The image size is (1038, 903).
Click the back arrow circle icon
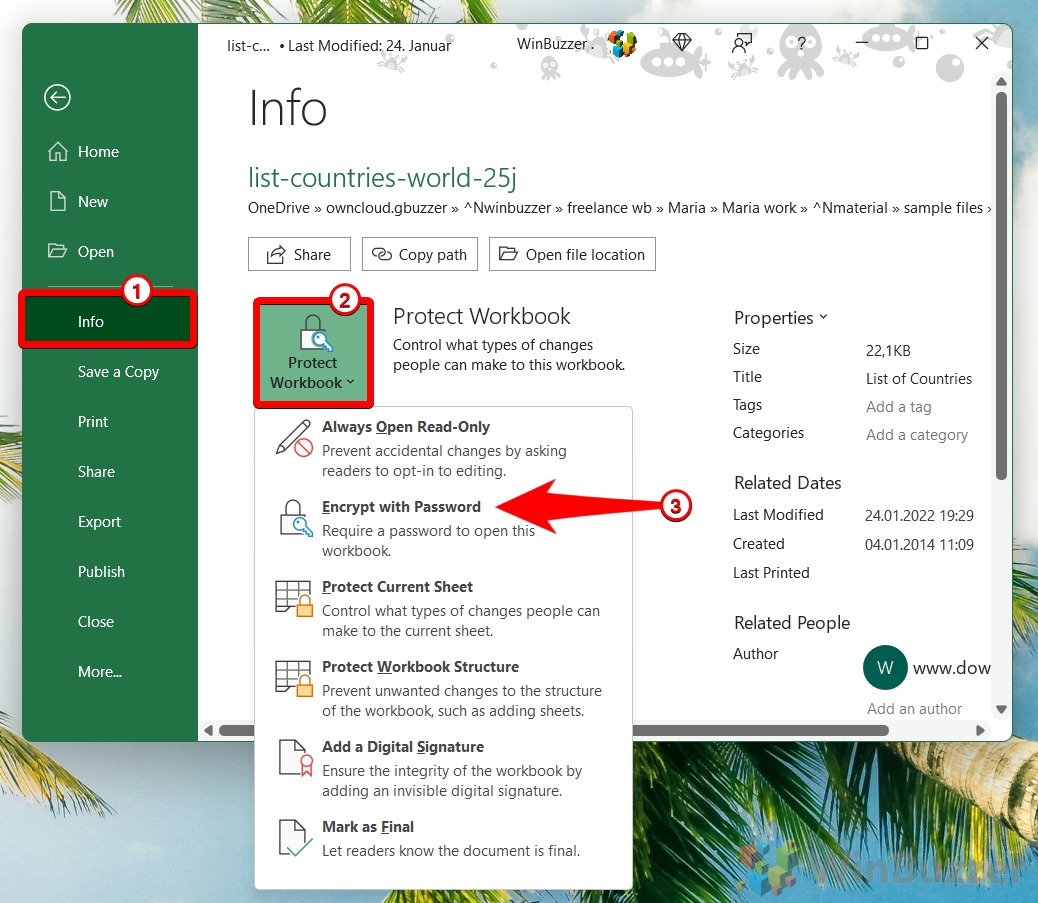pyautogui.click(x=57, y=97)
